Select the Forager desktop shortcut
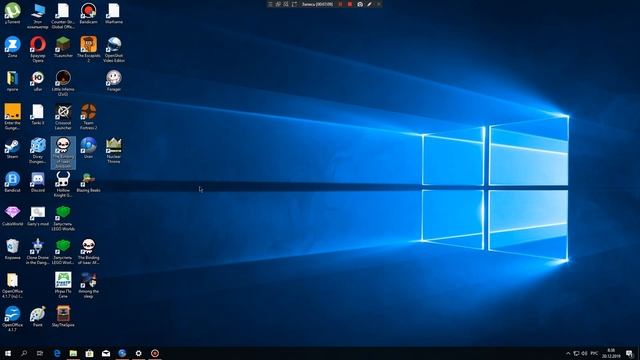Image resolution: width=640 pixels, height=360 pixels. click(113, 80)
